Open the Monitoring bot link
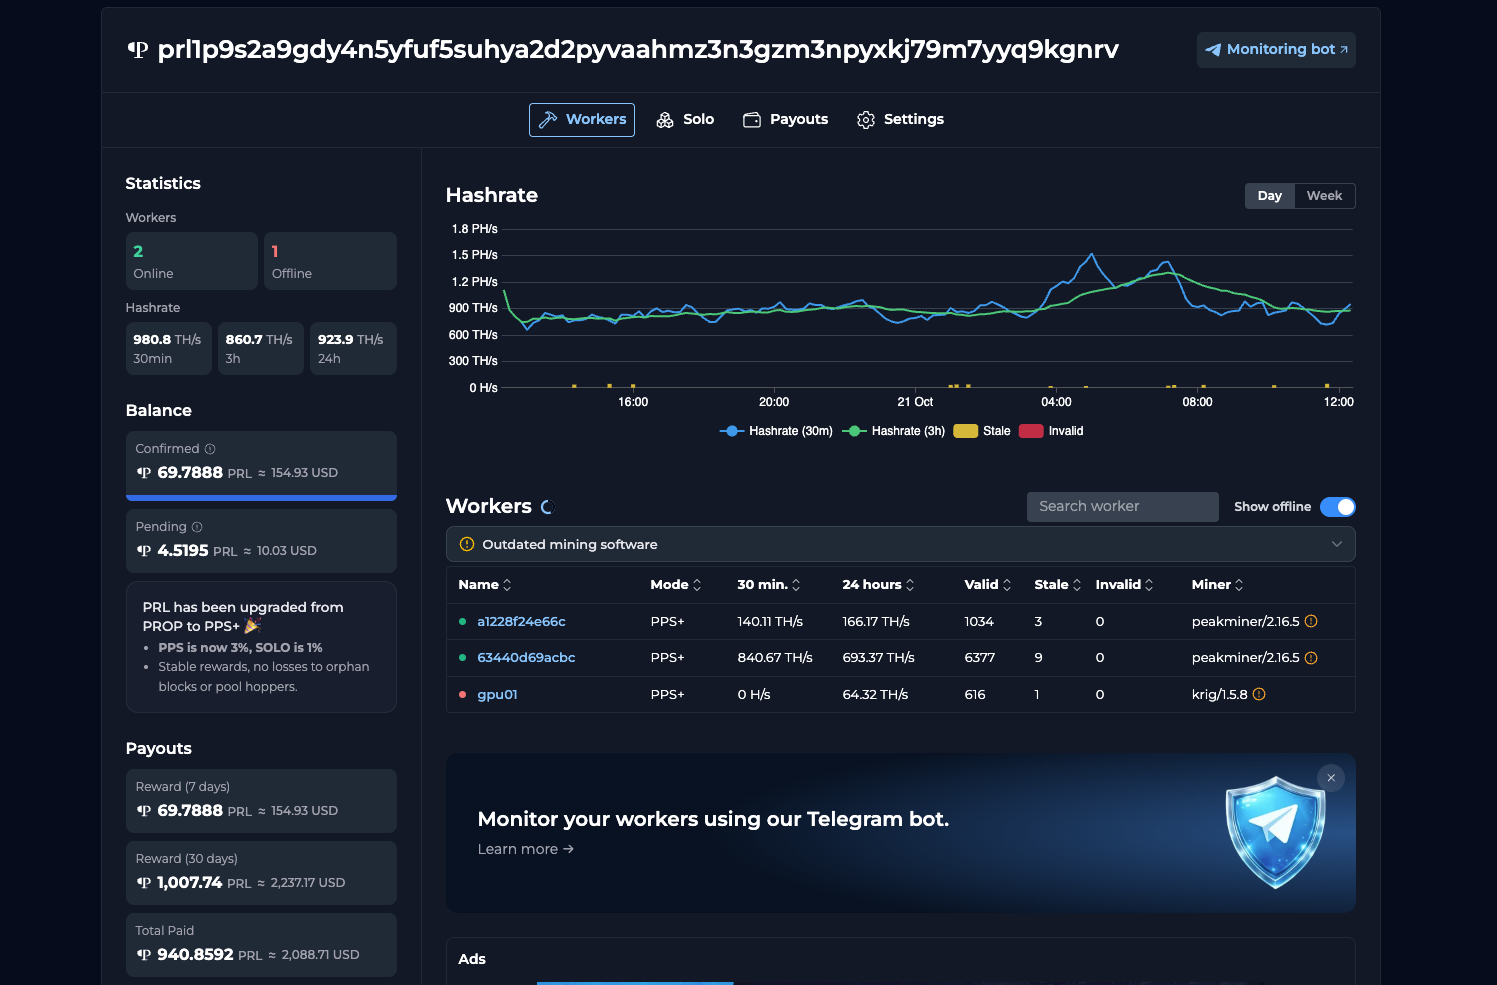 pos(1276,50)
